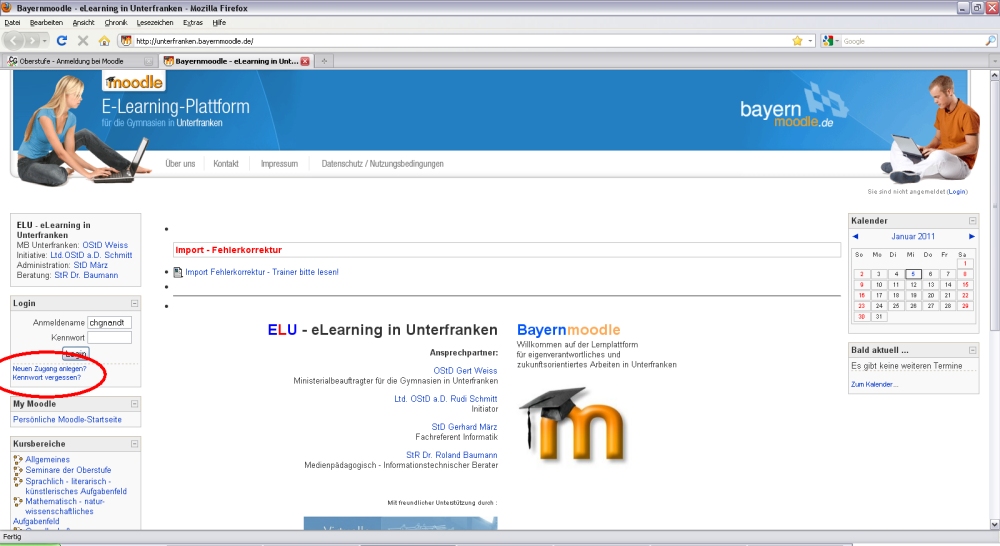The width and height of the screenshot is (1000, 546).
Task: Click the Login link in header notice
Action: pyautogui.click(x=957, y=191)
